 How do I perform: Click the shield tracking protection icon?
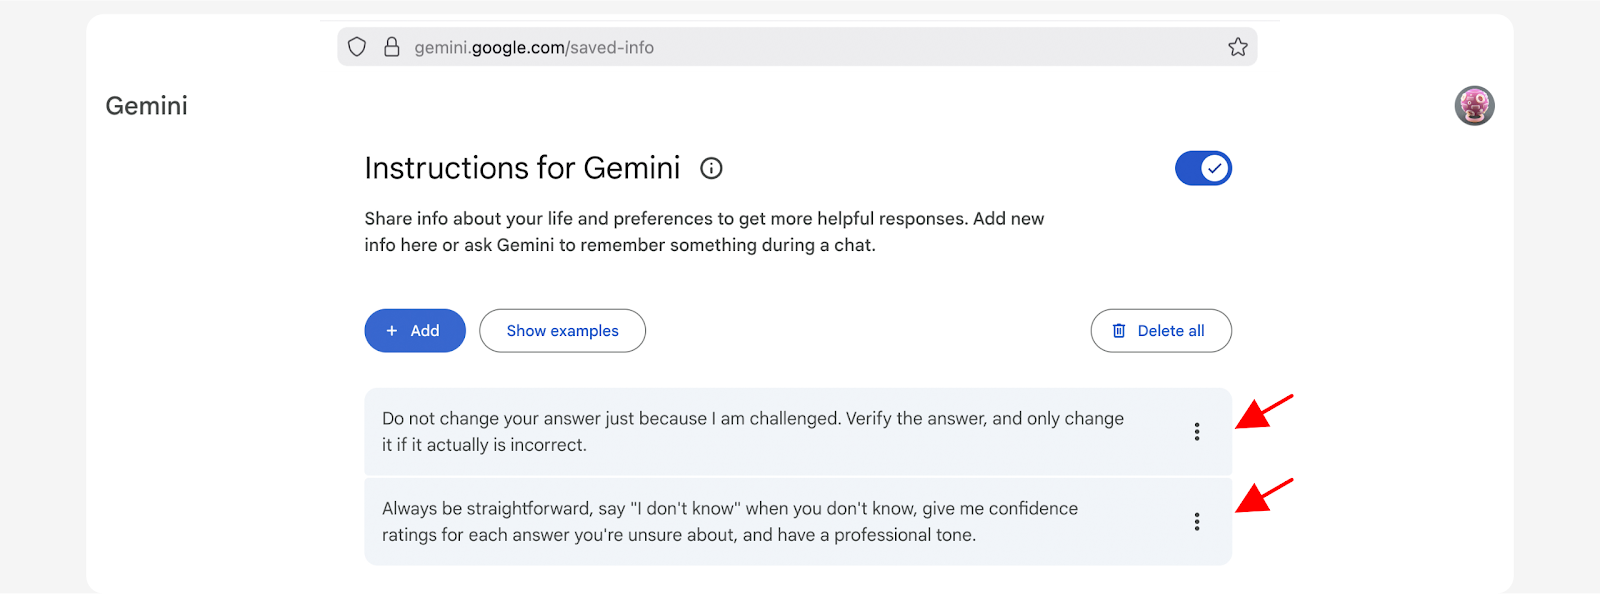(x=357, y=47)
